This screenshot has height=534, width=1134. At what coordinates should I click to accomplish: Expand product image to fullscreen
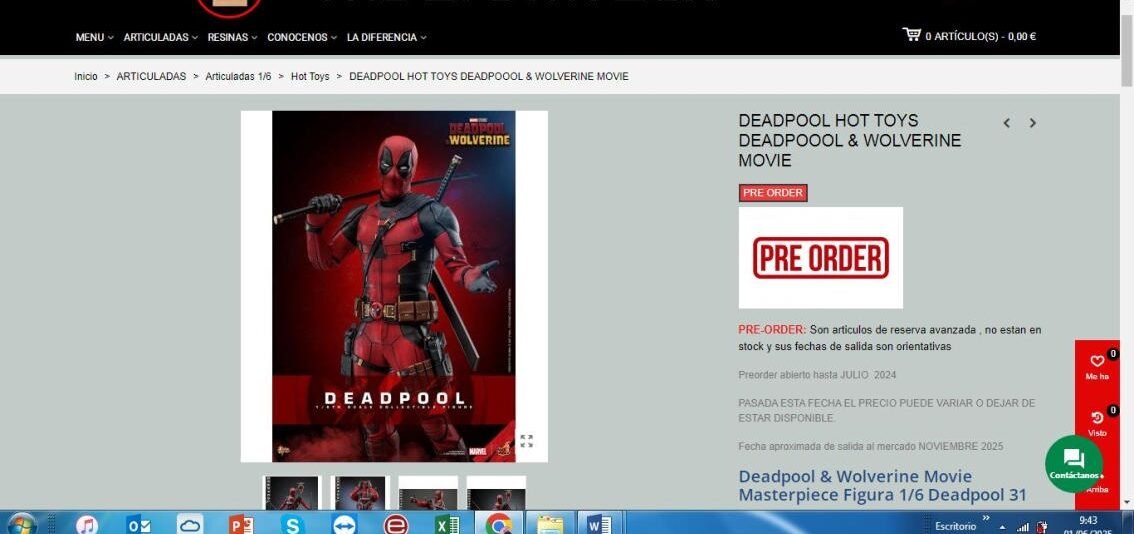(x=526, y=441)
